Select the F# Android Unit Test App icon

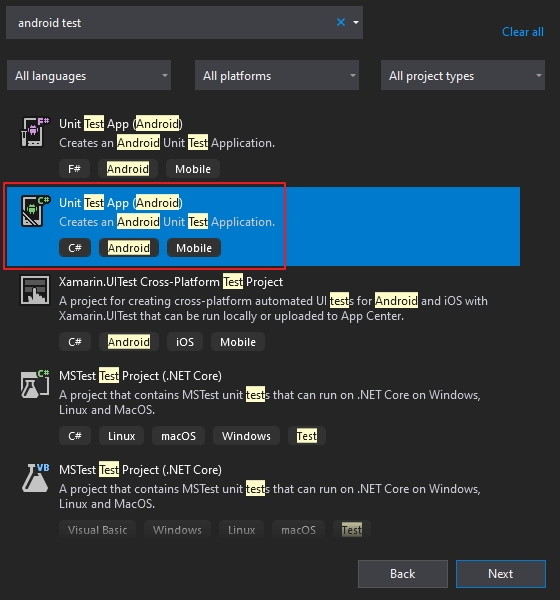tap(35, 132)
